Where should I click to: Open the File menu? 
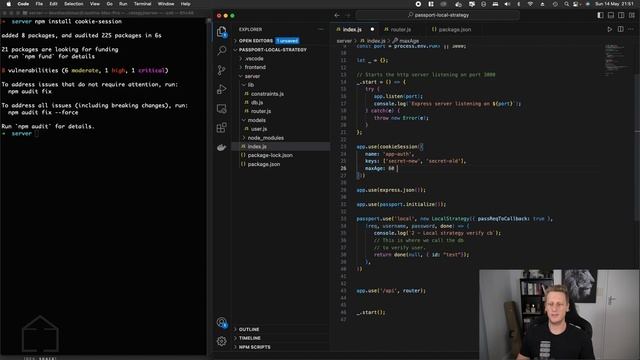click(x=39, y=4)
